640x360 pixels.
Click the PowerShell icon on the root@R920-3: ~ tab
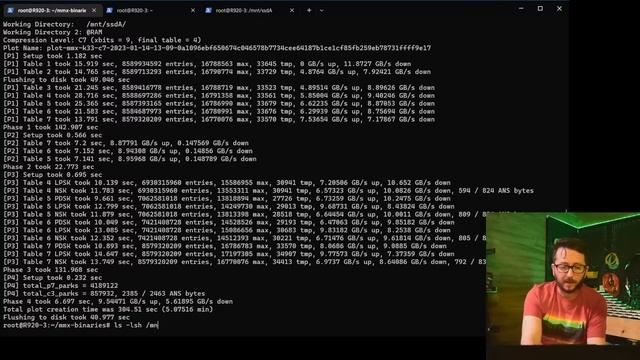point(109,10)
